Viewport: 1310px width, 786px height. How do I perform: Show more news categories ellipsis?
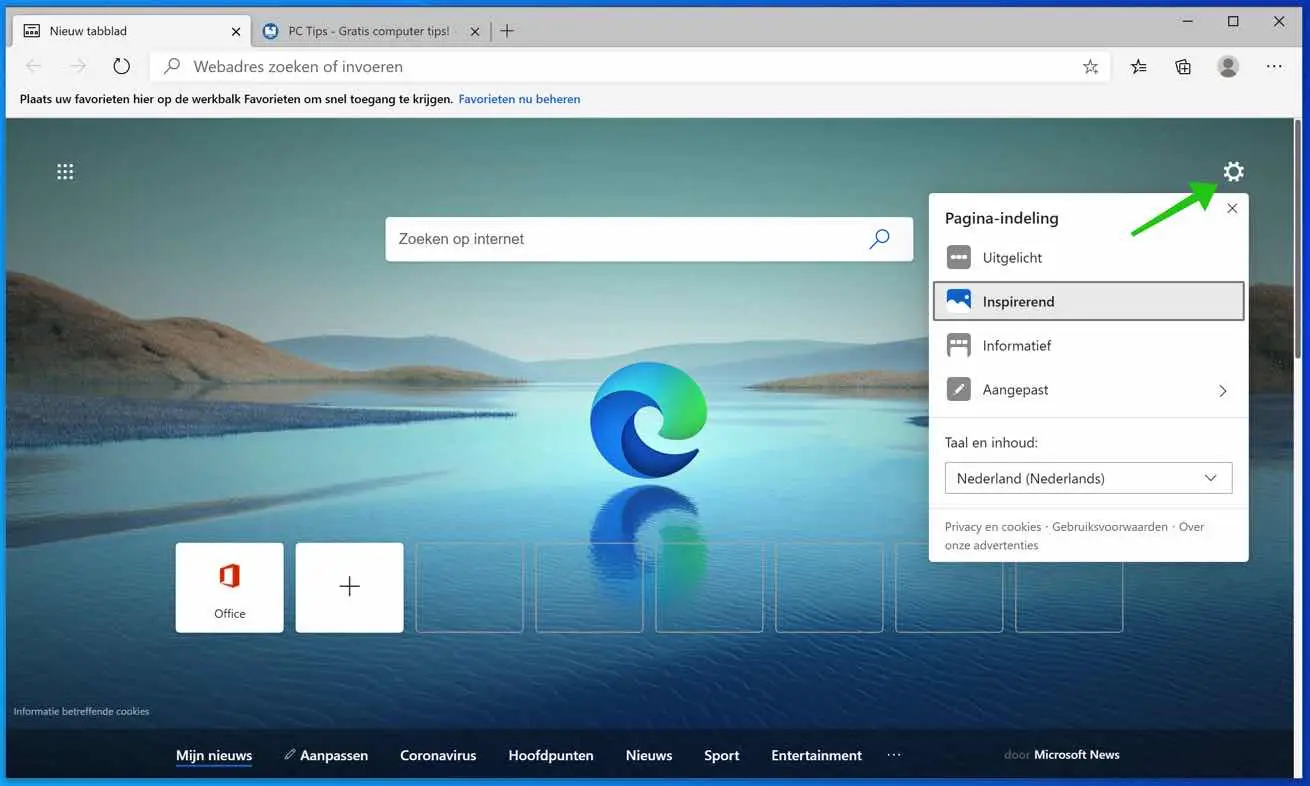pyautogui.click(x=894, y=755)
